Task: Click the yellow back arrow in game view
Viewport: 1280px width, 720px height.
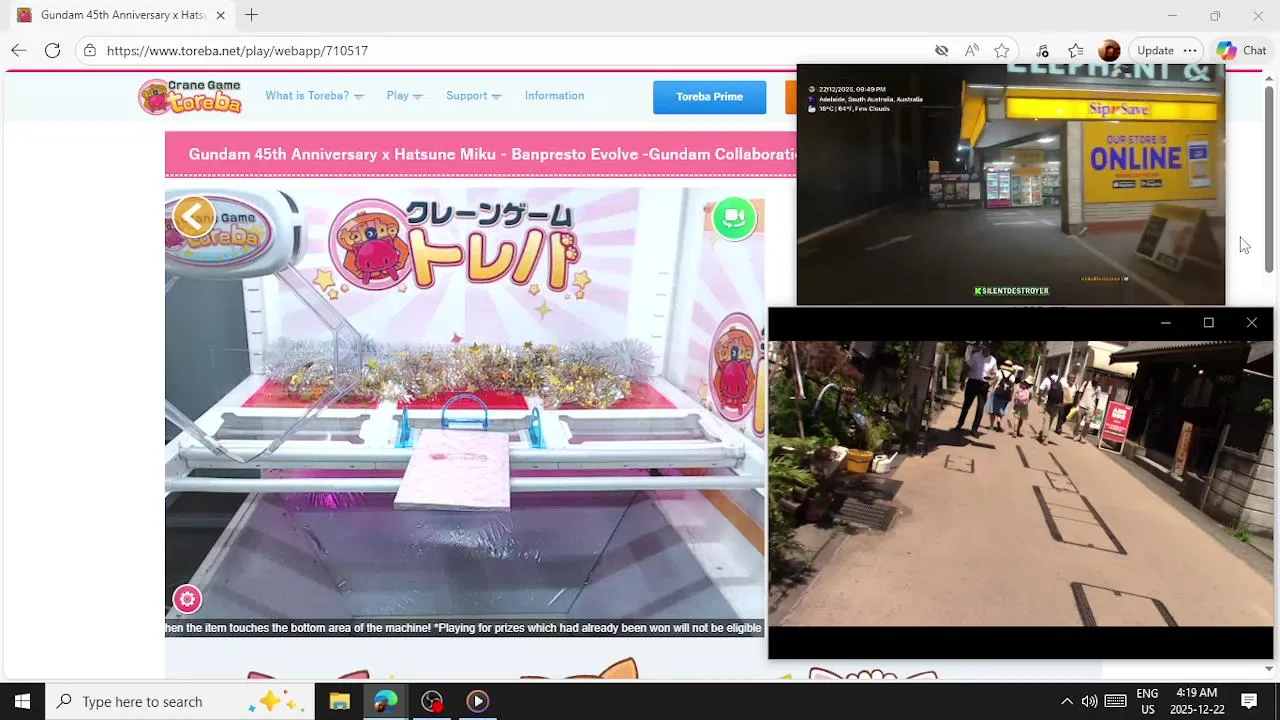Action: (x=193, y=216)
